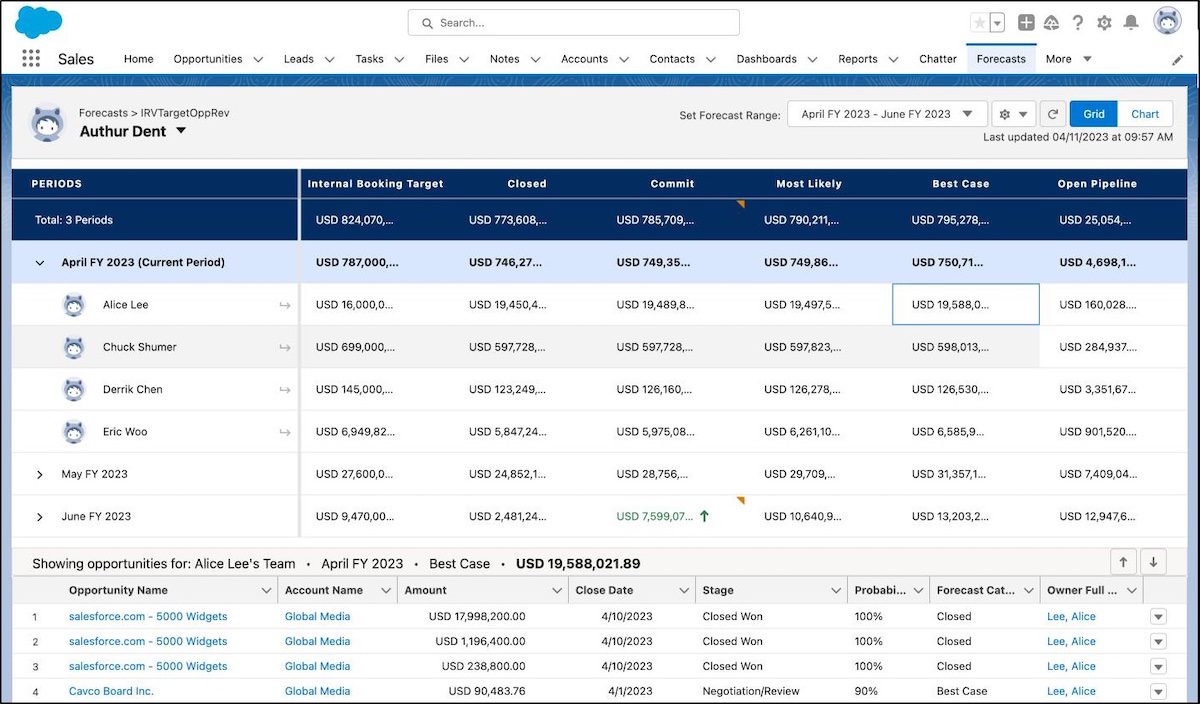The width and height of the screenshot is (1200, 704).
Task: Collapse the April FY 2023 period
Action: pyautogui.click(x=40, y=263)
